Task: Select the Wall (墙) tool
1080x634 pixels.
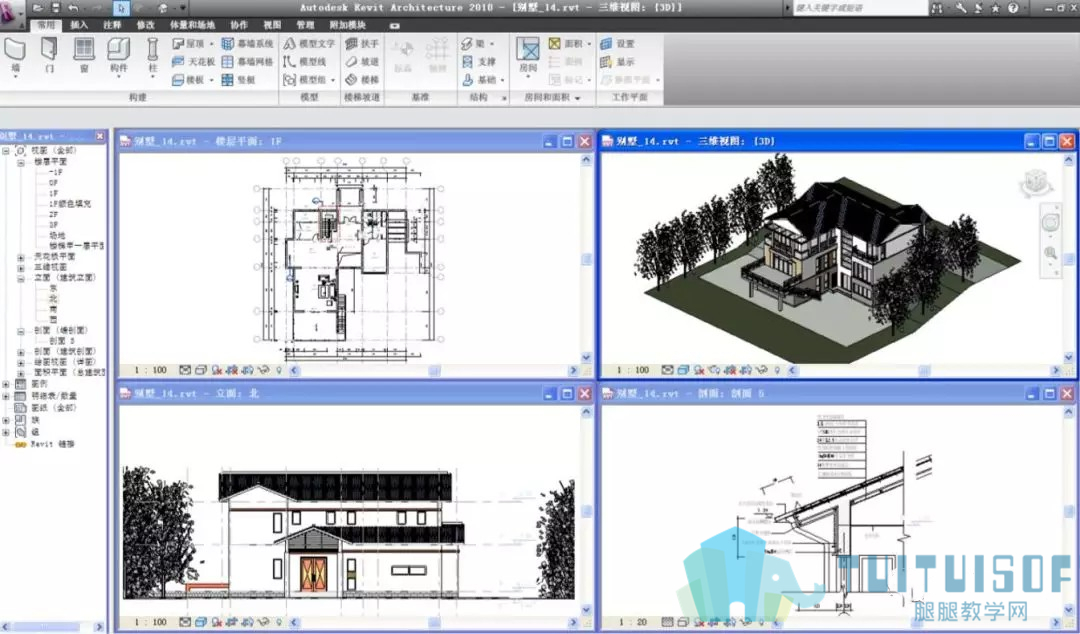Action: pyautogui.click(x=15, y=55)
